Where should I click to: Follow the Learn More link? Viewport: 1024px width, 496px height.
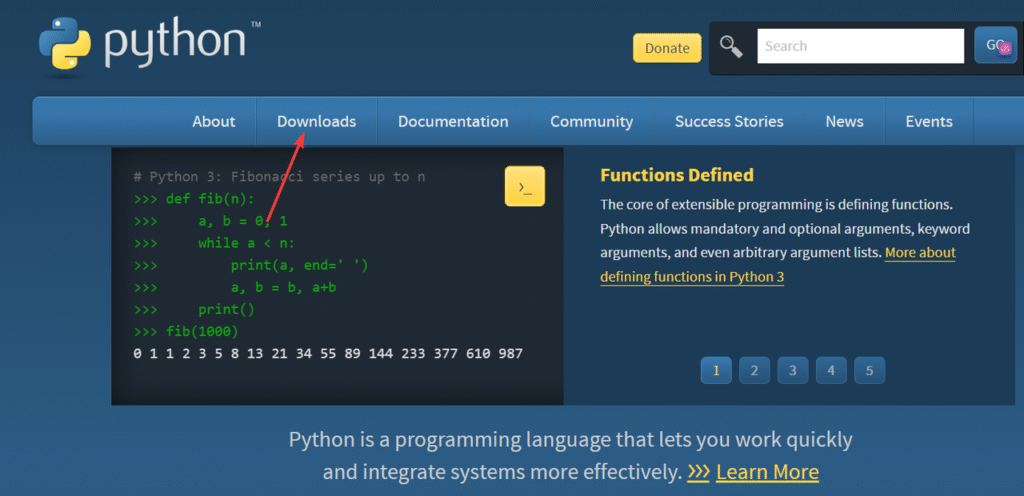click(x=767, y=471)
